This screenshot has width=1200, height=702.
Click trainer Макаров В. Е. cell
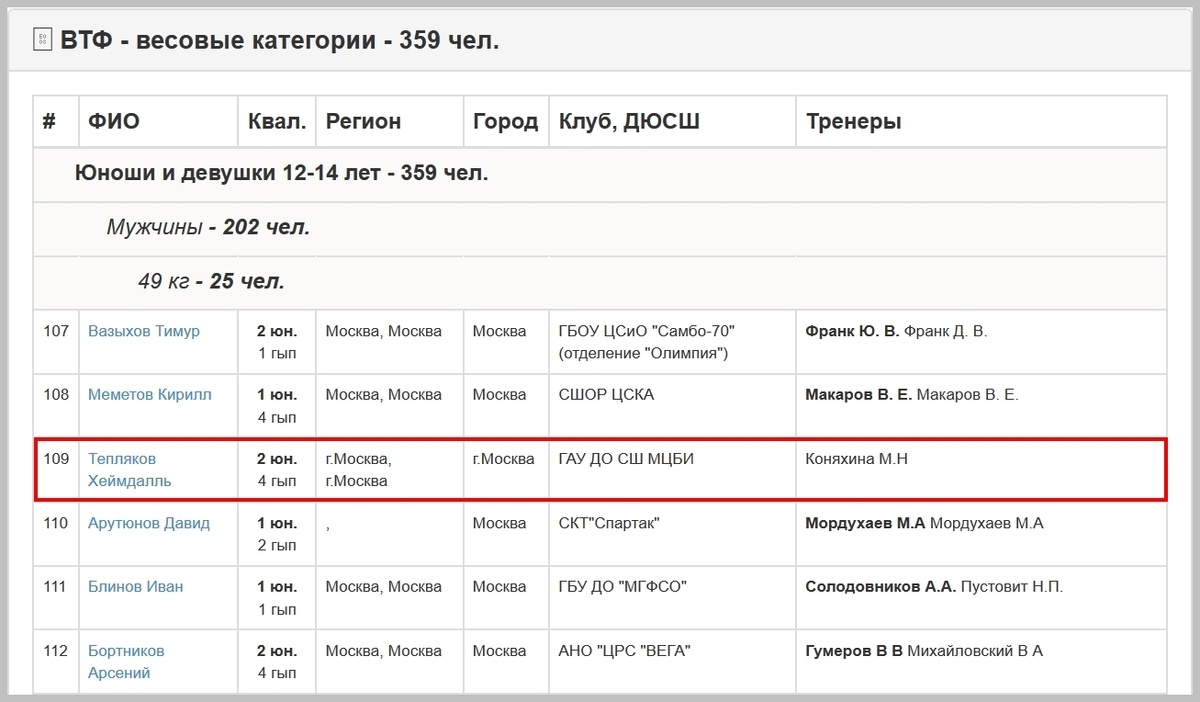981,406
